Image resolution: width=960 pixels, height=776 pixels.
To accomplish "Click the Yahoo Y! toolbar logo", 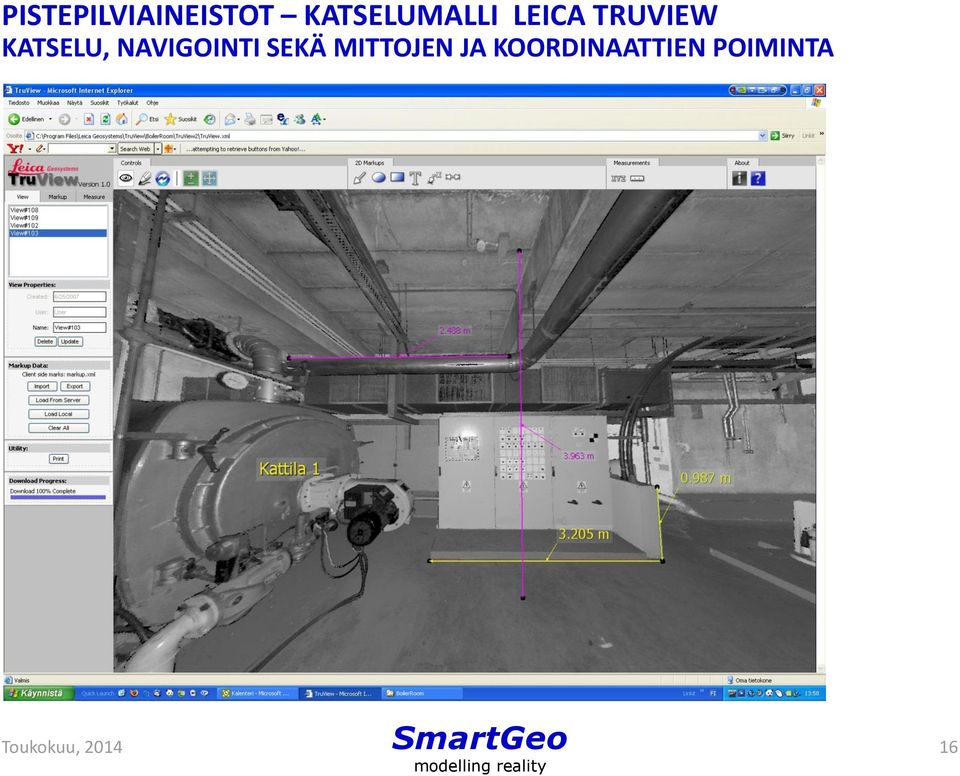I will 15,149.
